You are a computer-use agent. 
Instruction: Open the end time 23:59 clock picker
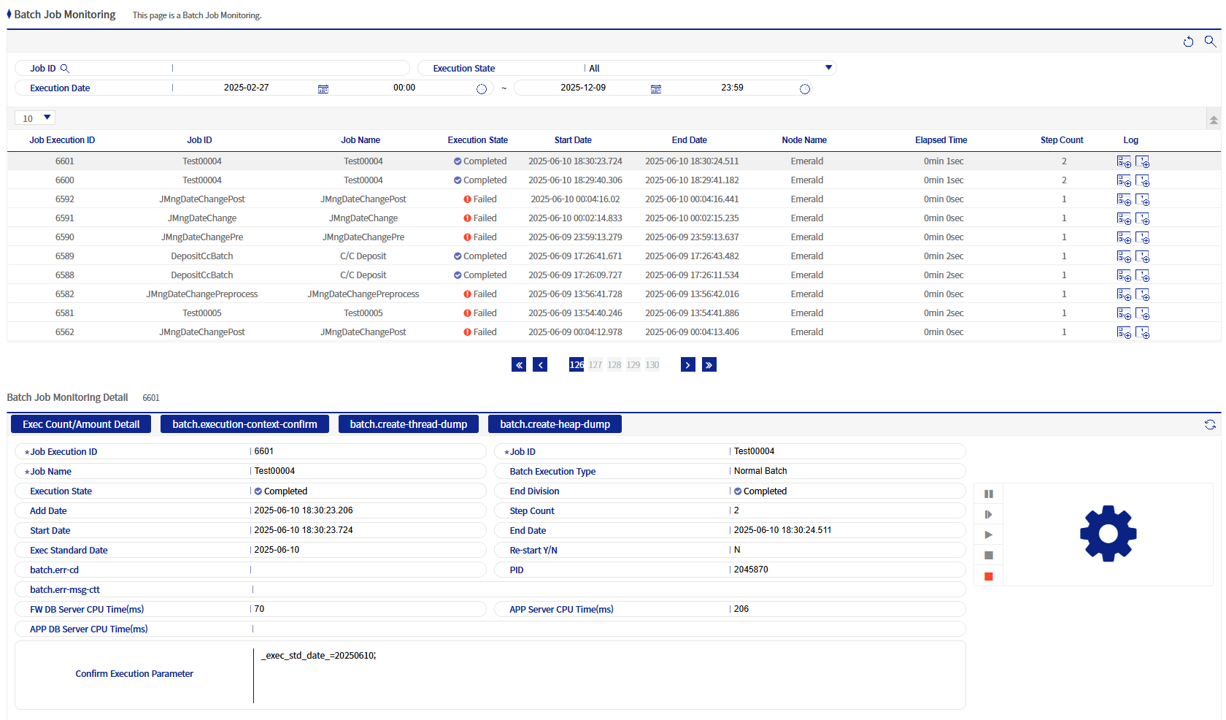click(804, 89)
